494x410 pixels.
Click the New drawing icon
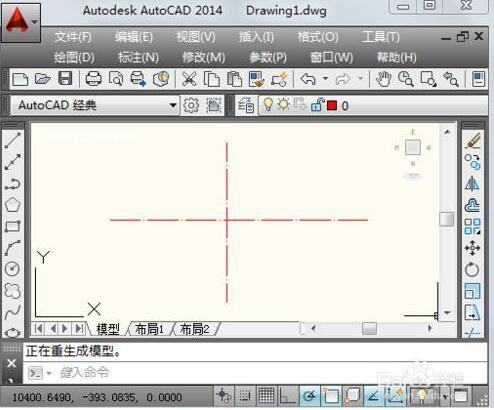[20, 79]
